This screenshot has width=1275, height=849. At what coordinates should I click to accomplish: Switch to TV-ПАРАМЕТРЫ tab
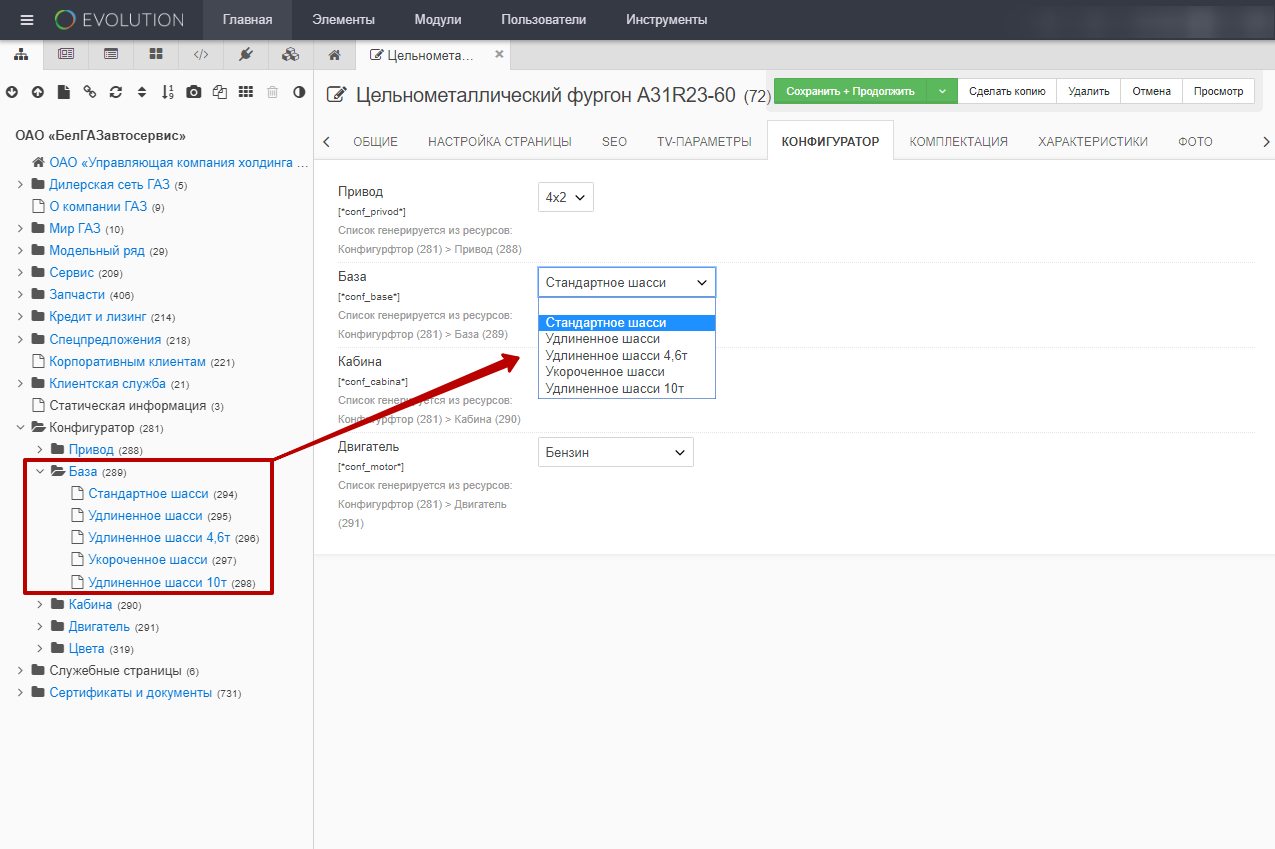click(x=704, y=142)
